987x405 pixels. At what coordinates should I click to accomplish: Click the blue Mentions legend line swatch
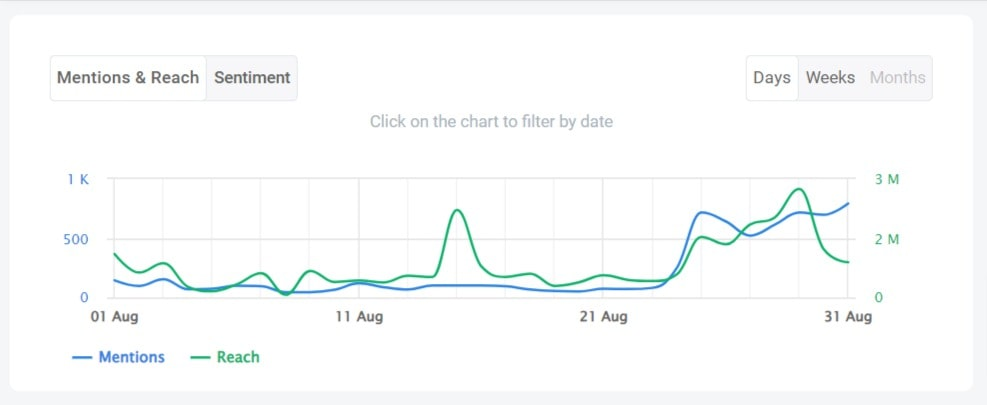click(83, 357)
